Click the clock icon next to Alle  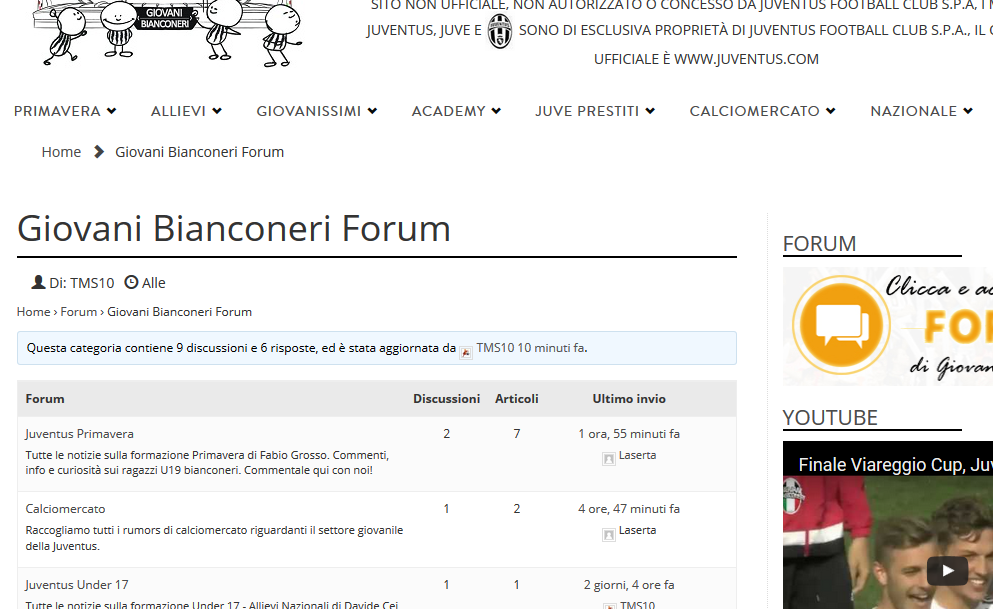coord(131,282)
